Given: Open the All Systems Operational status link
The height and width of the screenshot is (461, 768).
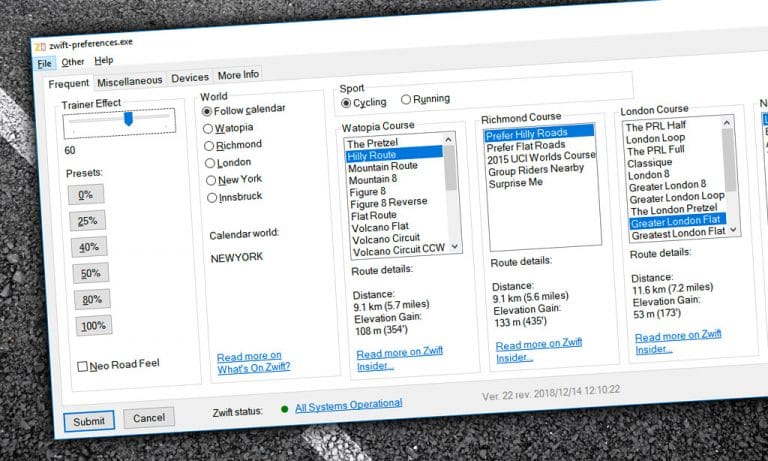Looking at the screenshot, I should pyautogui.click(x=349, y=405).
